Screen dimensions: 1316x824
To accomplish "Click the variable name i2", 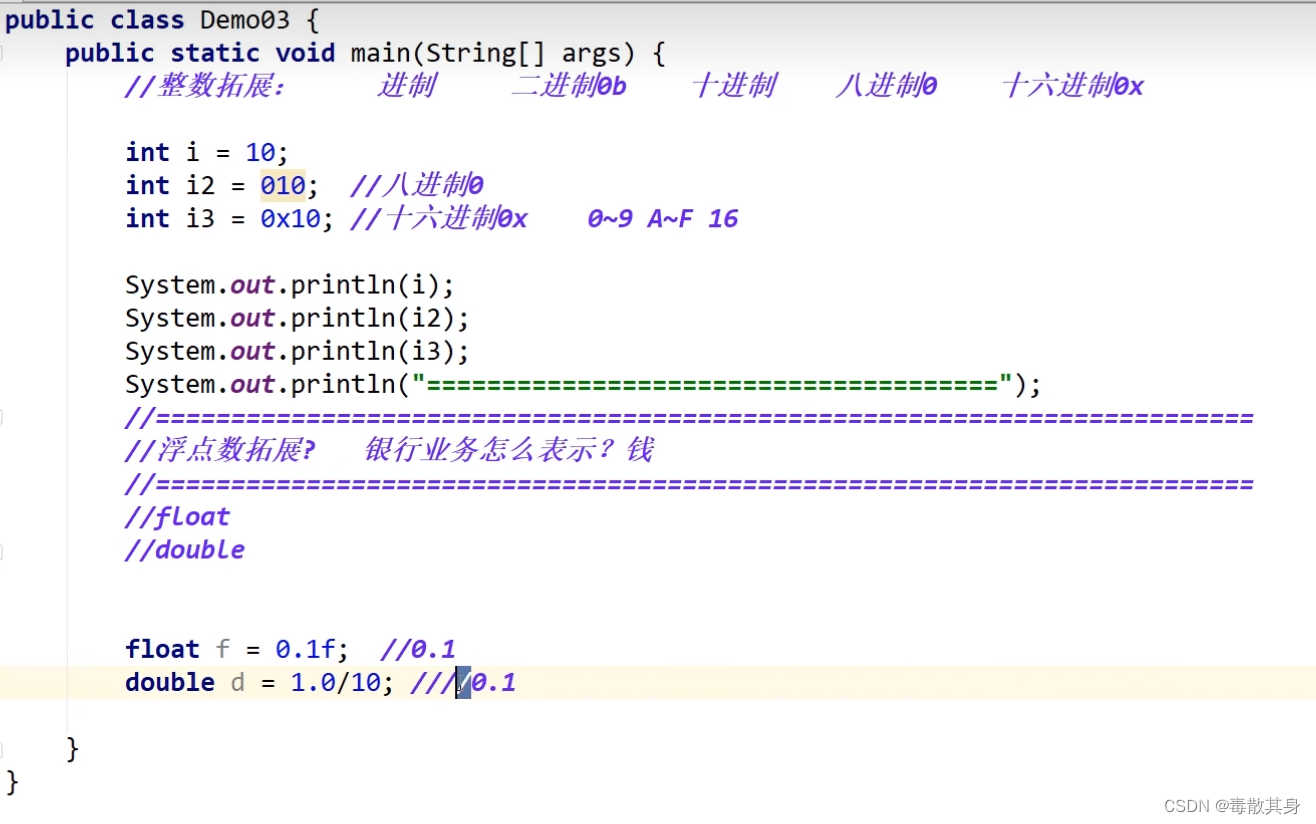I will 201,185.
